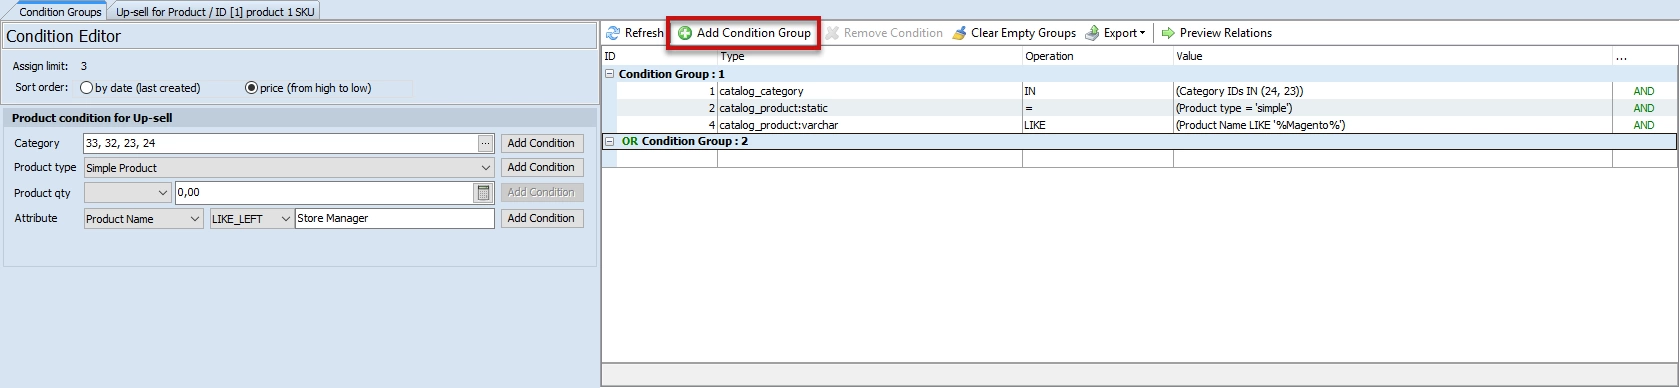Click AND in the catalog_category row
The height and width of the screenshot is (388, 1680).
tap(1644, 91)
